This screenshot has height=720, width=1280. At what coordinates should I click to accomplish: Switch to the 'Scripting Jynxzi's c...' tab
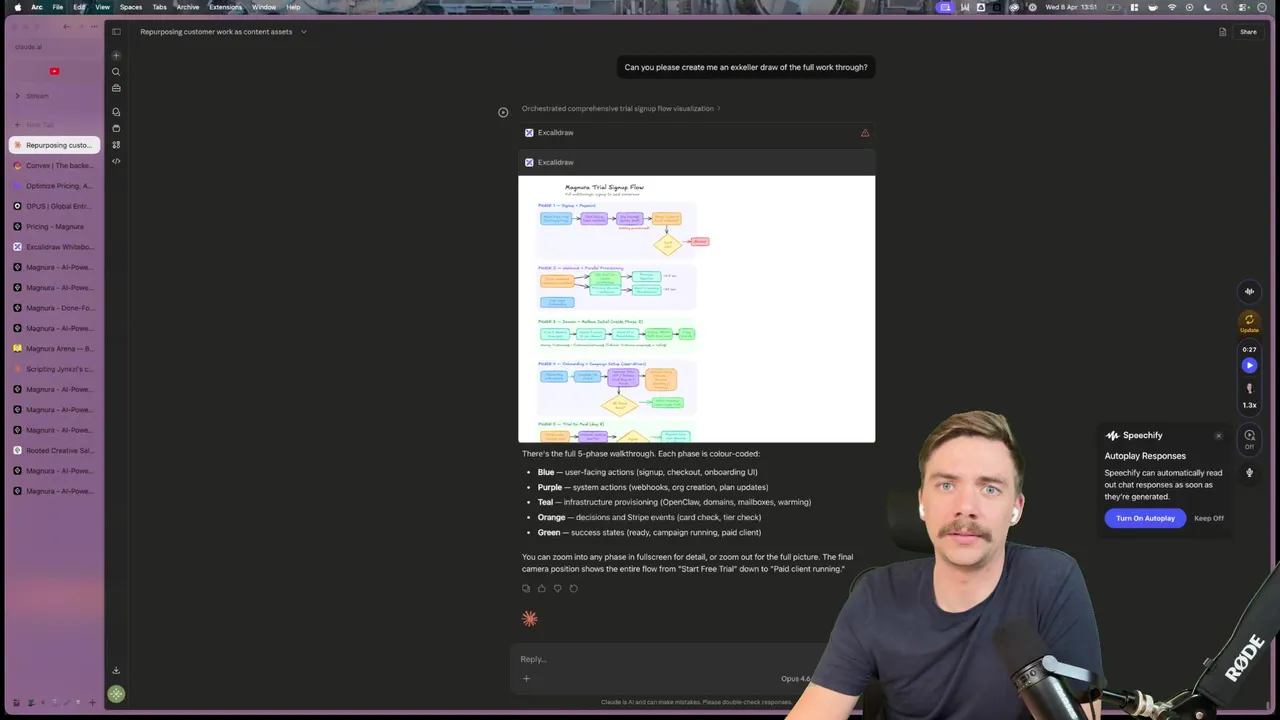(x=54, y=369)
